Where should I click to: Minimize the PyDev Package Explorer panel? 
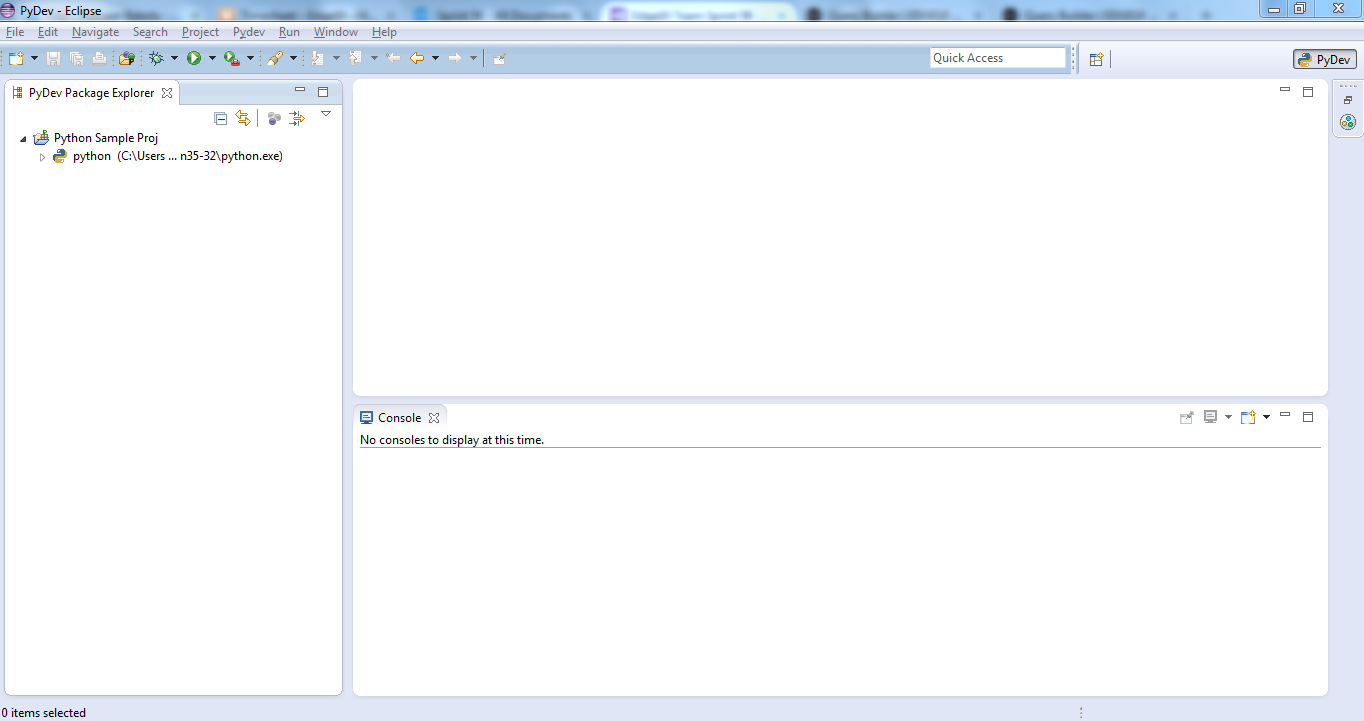[x=300, y=91]
